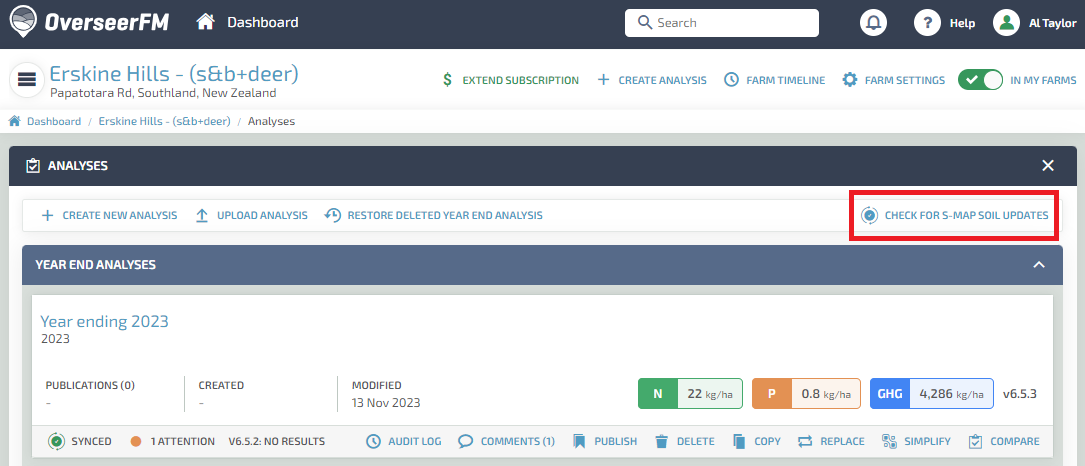
Task: Open Erskine Hills breadcrumb link
Action: (164, 121)
